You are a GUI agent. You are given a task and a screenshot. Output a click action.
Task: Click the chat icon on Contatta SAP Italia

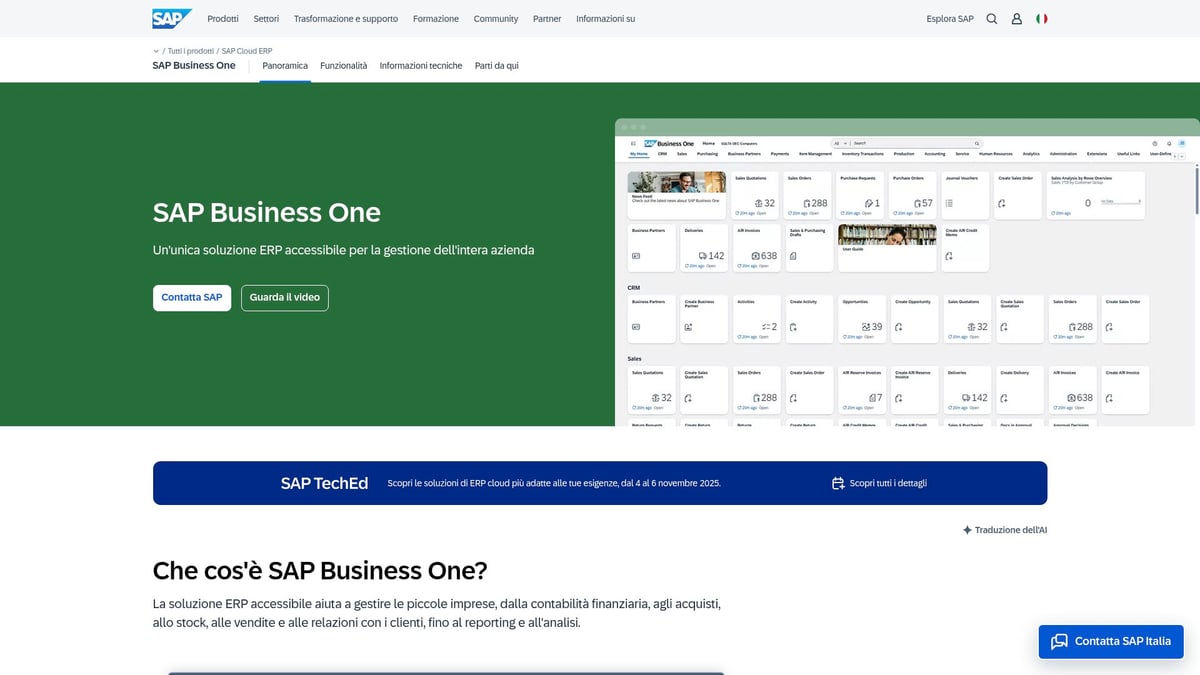[1059, 641]
